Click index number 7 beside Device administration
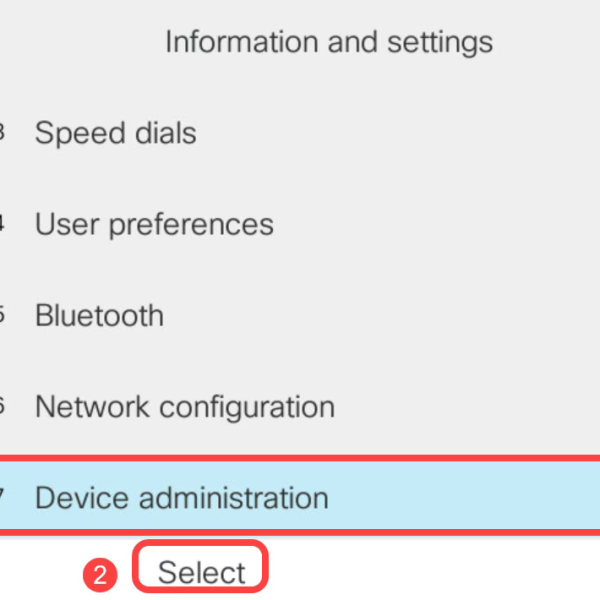This screenshot has width=600, height=600. click(x=2, y=497)
